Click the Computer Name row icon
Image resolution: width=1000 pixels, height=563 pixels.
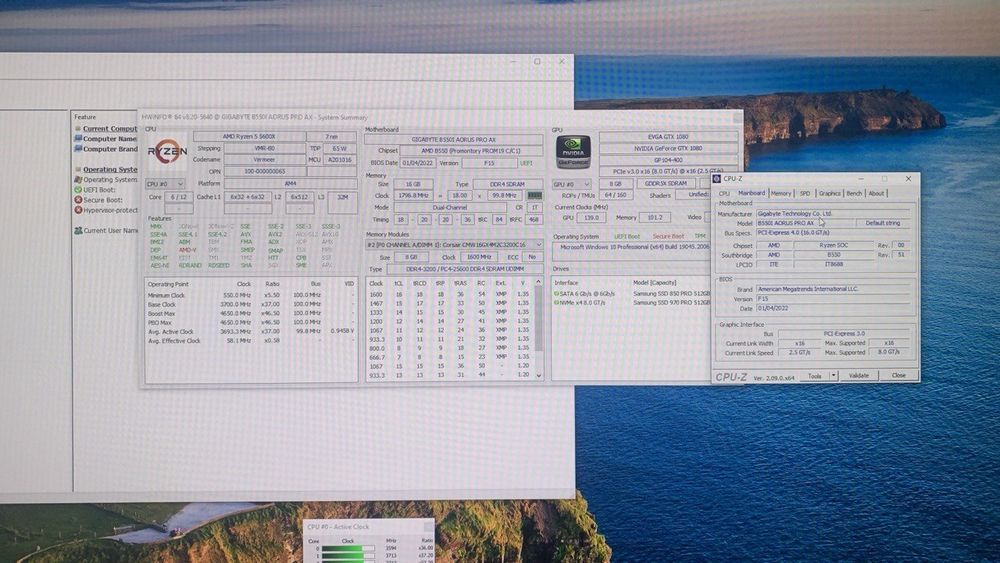point(78,138)
